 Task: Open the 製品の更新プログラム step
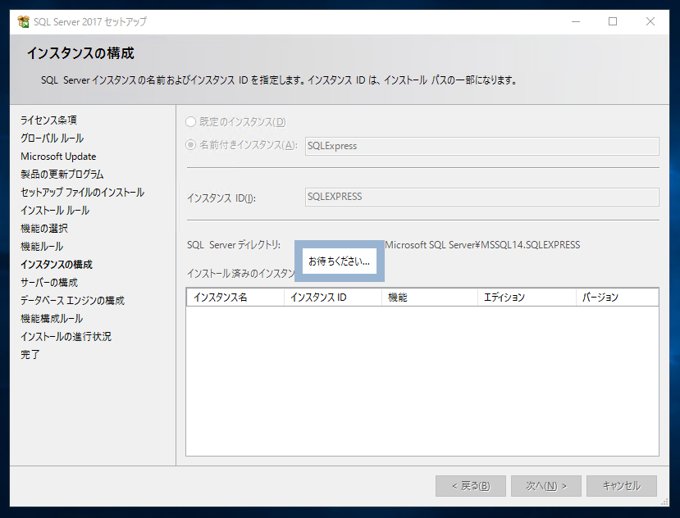click(62, 174)
